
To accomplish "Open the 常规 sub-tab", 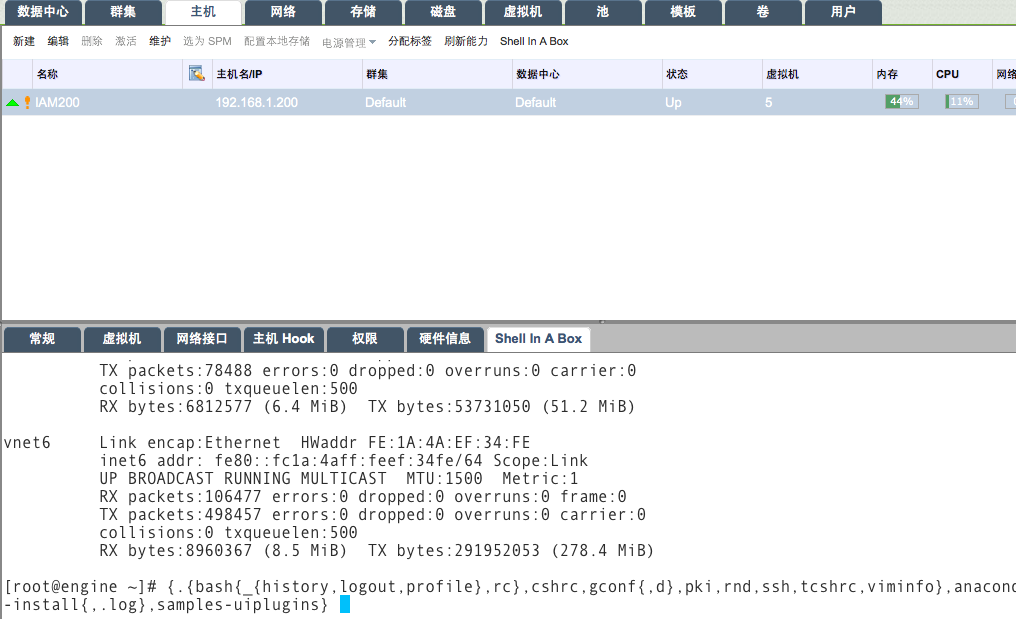I will pyautogui.click(x=42, y=339).
